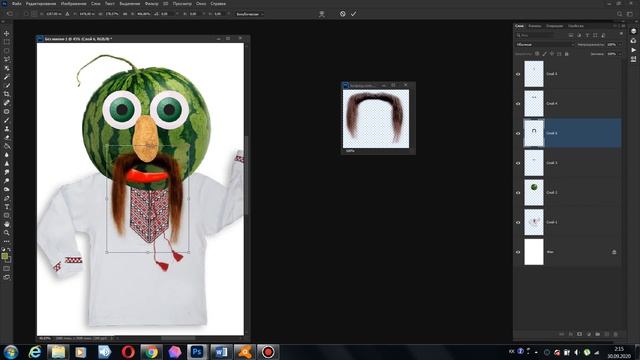Click the delete layer trash icon
This screenshot has height=360, width=640.
coord(616,334)
